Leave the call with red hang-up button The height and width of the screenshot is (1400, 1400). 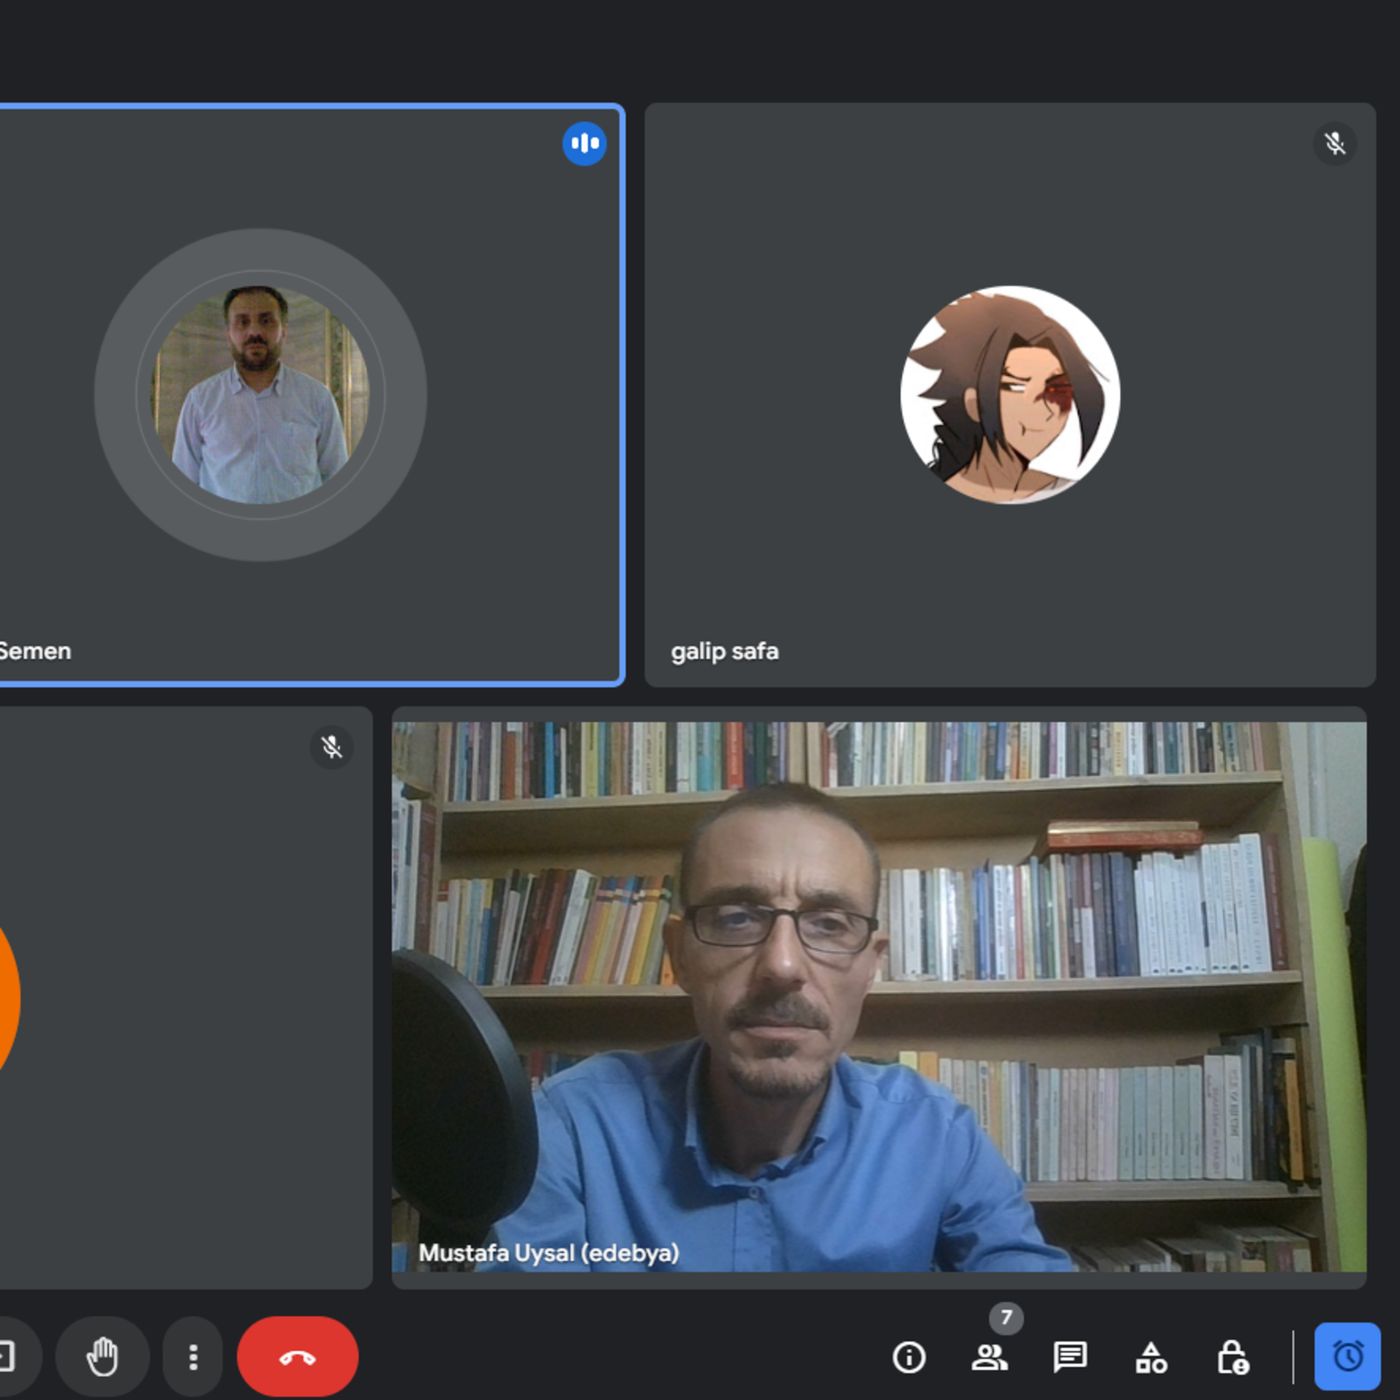pyautogui.click(x=297, y=1357)
